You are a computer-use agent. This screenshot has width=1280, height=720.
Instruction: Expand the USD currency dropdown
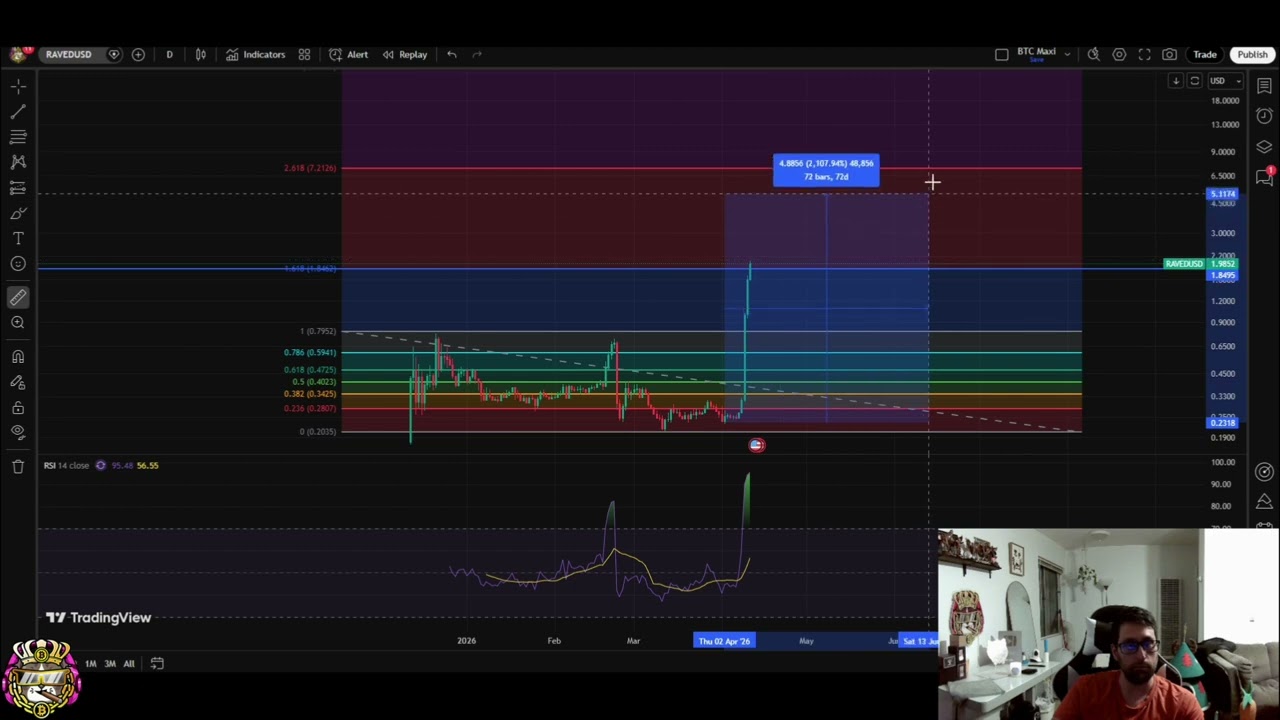pos(1225,81)
